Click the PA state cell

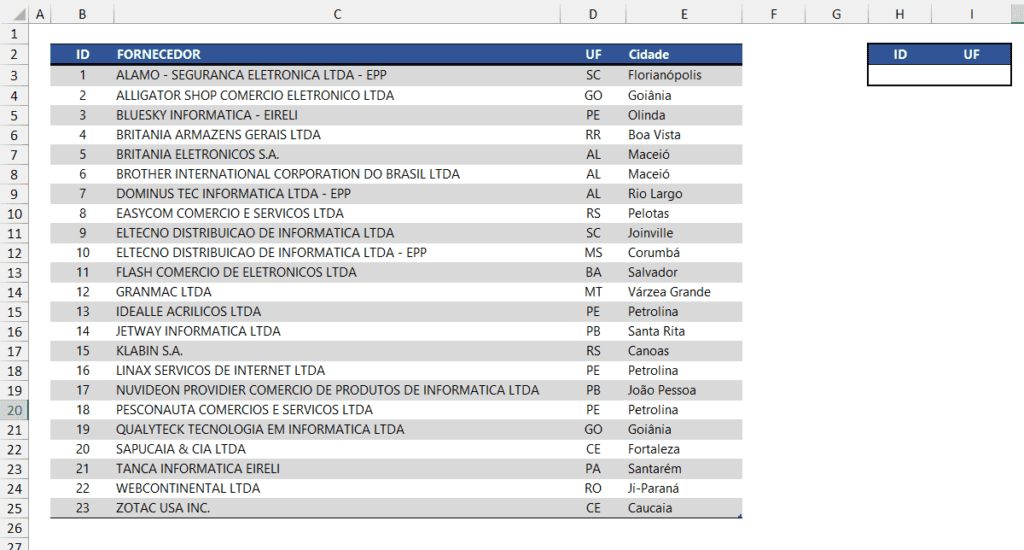593,468
